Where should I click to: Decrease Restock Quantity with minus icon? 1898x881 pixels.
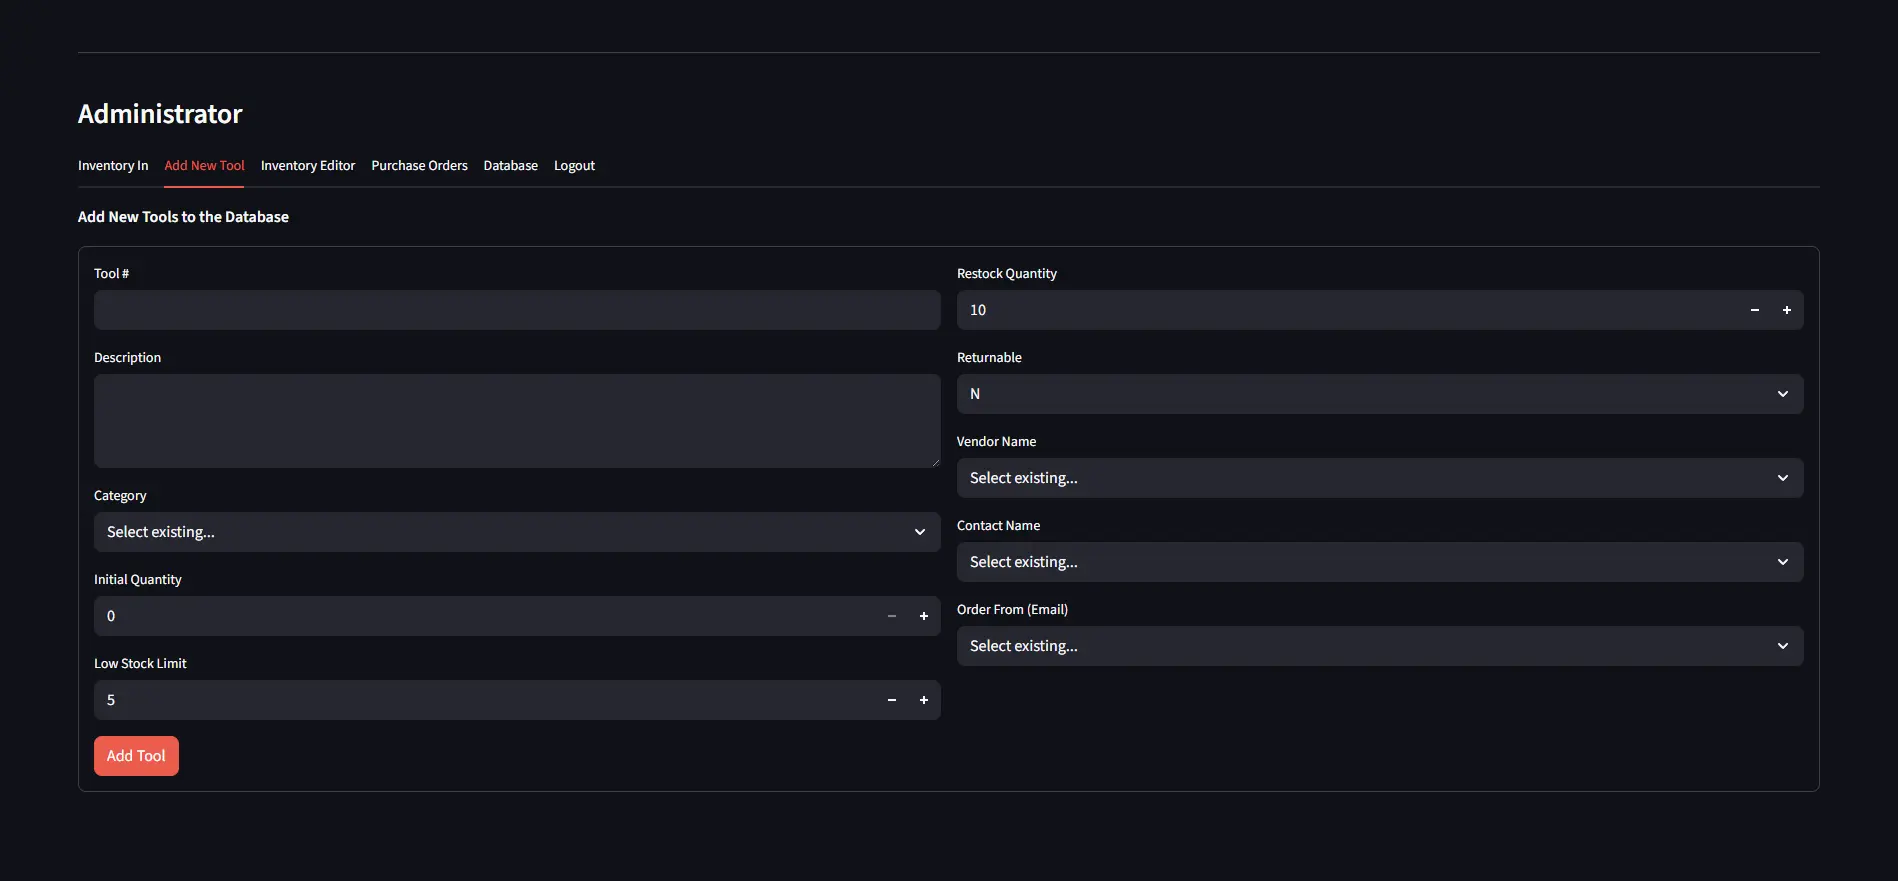[1754, 310]
